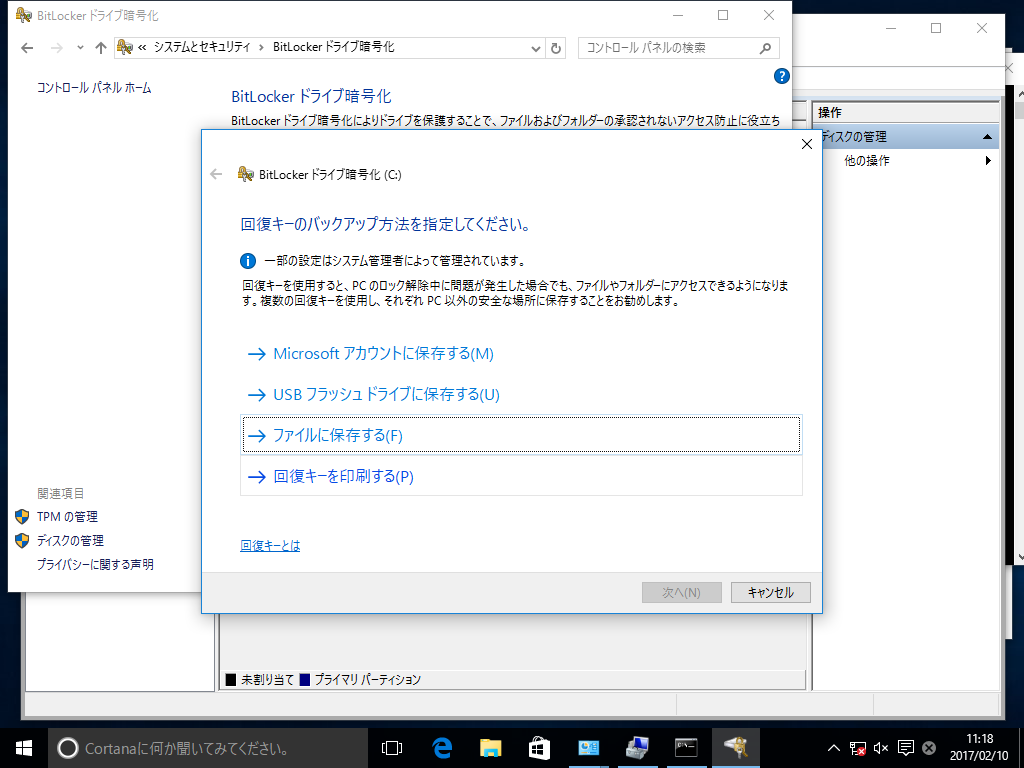This screenshot has height=768, width=1024.
Task: Open the Action Center notifications icon
Action: click(x=906, y=748)
